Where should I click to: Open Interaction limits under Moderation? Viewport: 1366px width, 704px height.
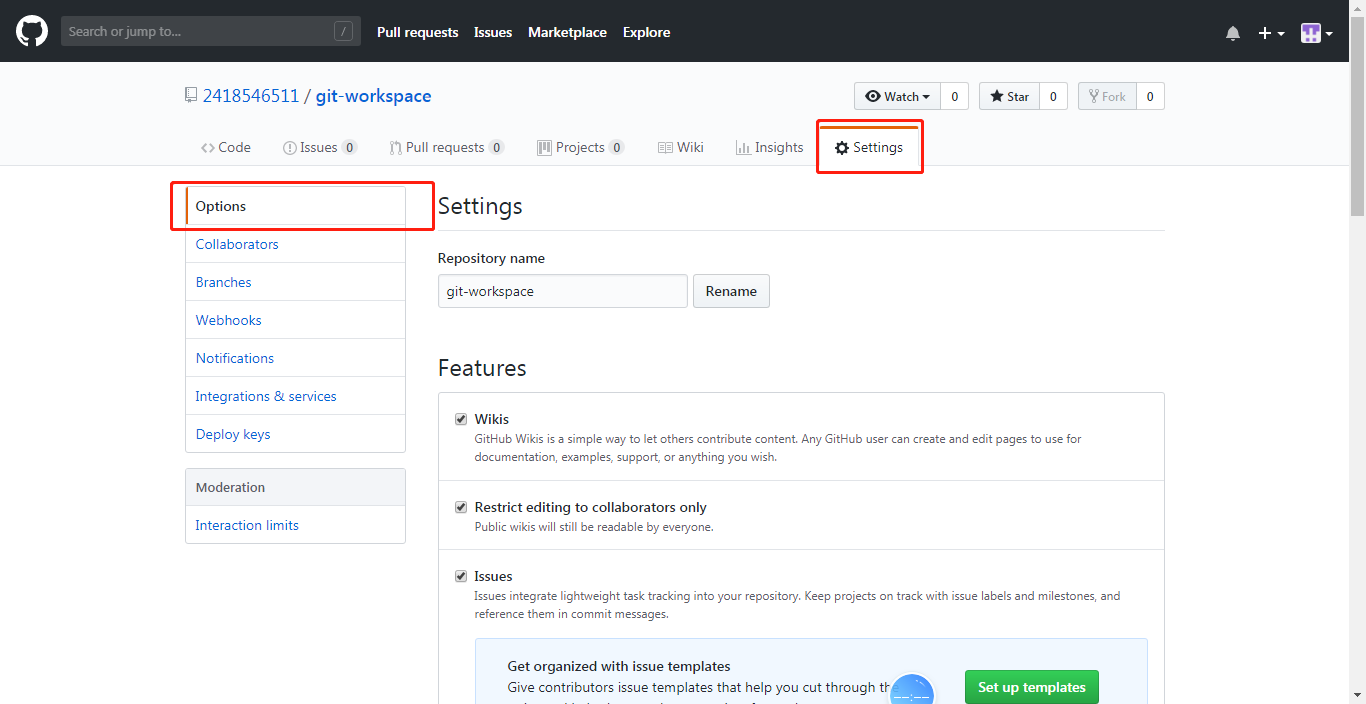click(x=295, y=525)
